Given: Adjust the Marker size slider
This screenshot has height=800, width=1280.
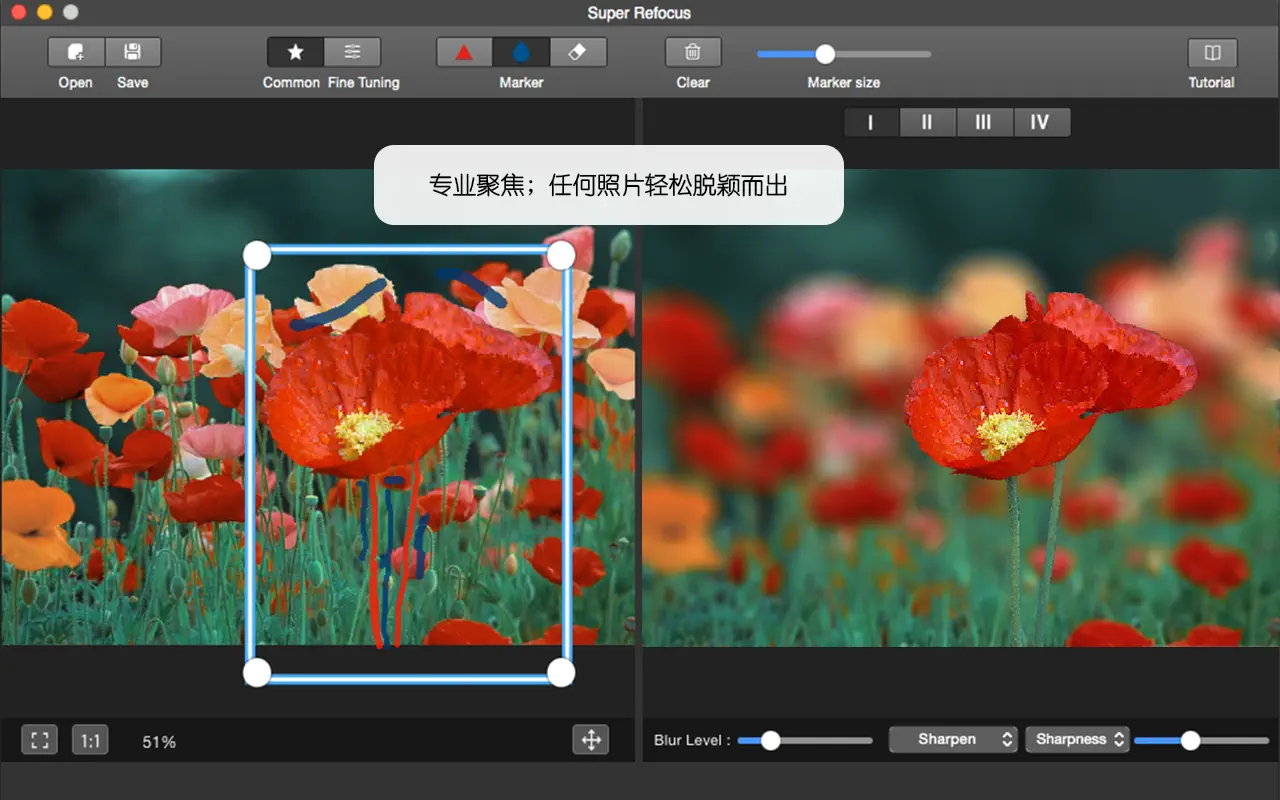Looking at the screenshot, I should pos(823,55).
